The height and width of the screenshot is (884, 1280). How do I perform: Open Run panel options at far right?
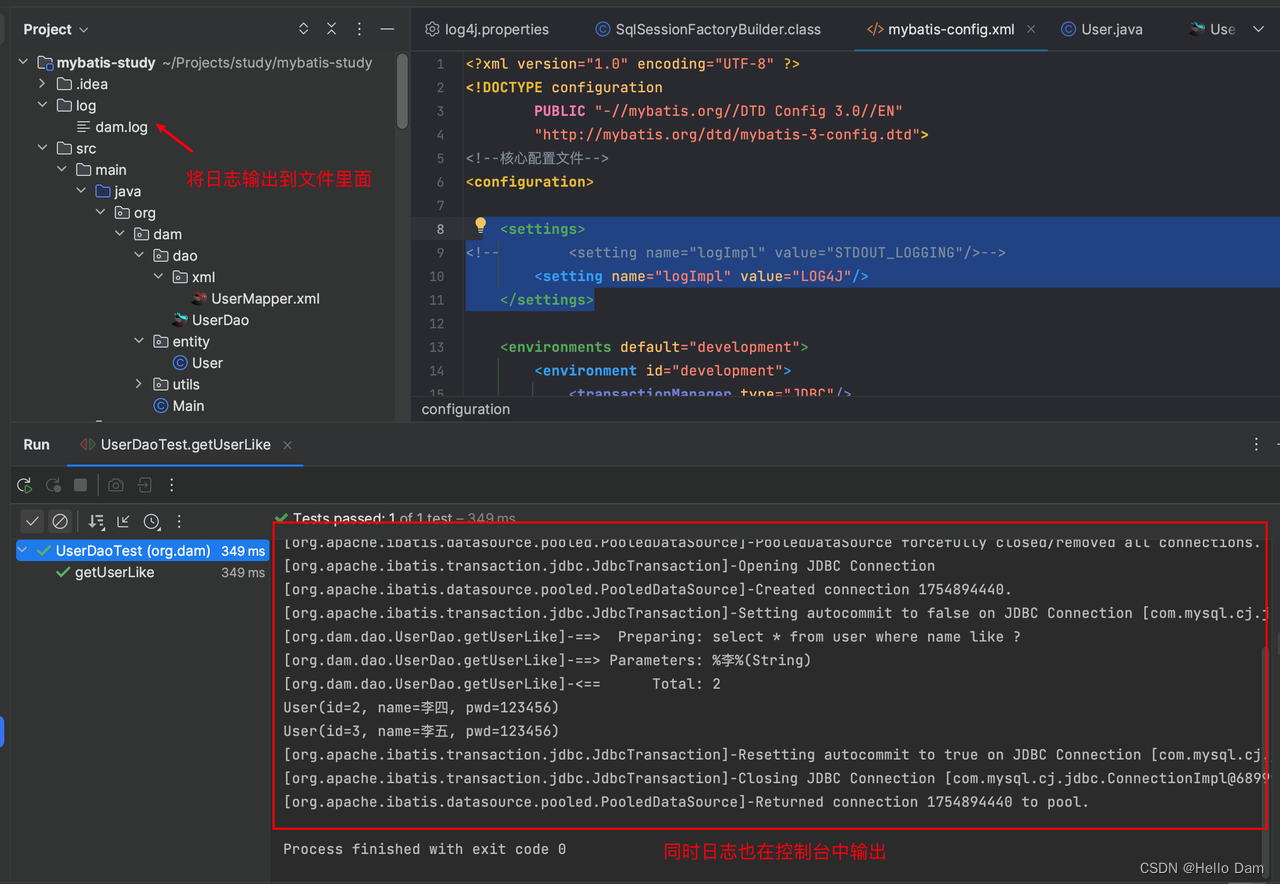1257,444
